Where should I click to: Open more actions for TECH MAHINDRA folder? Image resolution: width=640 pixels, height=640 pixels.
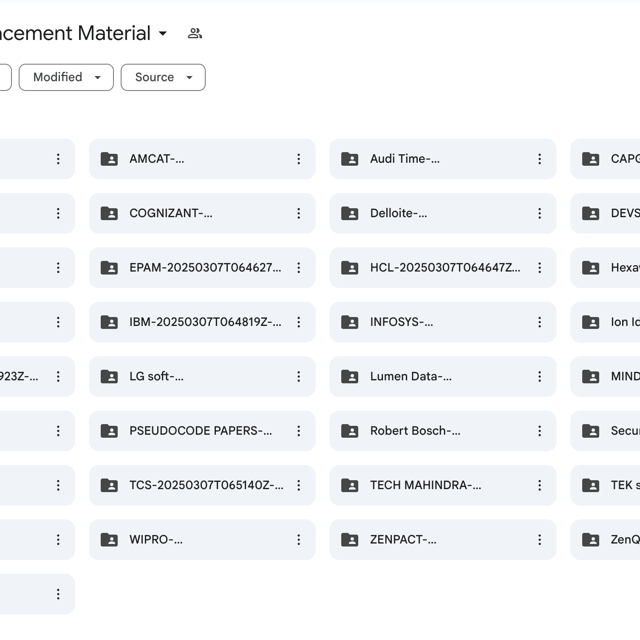click(x=540, y=485)
